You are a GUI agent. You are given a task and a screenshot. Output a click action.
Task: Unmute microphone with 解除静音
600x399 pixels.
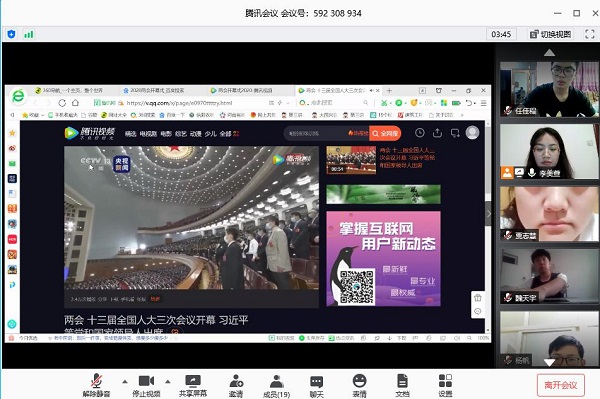96,386
